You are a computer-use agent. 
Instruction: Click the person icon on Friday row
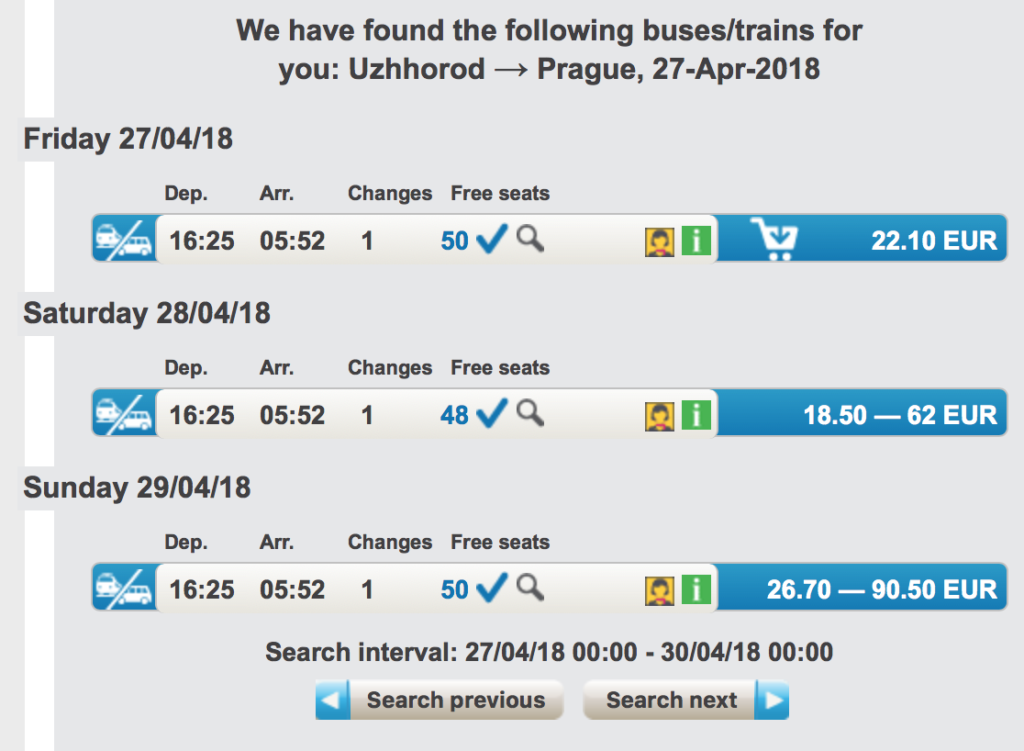point(659,241)
